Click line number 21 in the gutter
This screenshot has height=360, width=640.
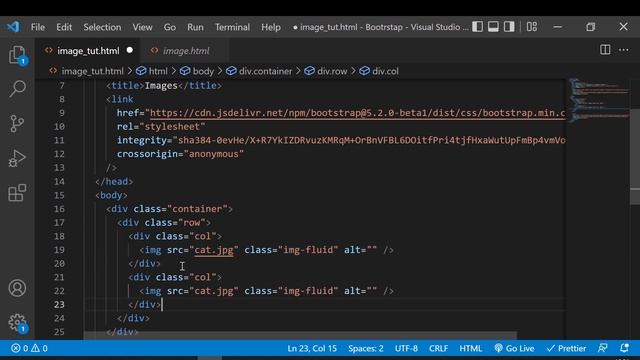[x=59, y=277]
